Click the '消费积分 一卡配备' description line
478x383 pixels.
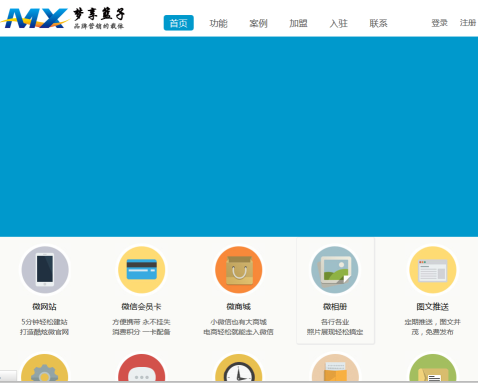[141, 332]
